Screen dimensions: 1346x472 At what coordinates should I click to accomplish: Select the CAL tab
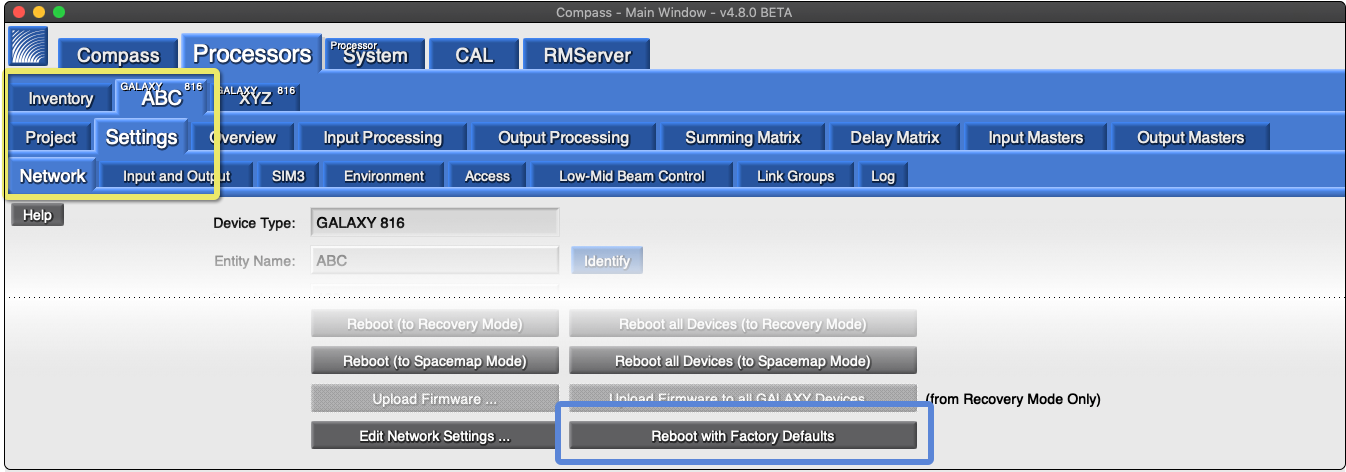coord(474,55)
